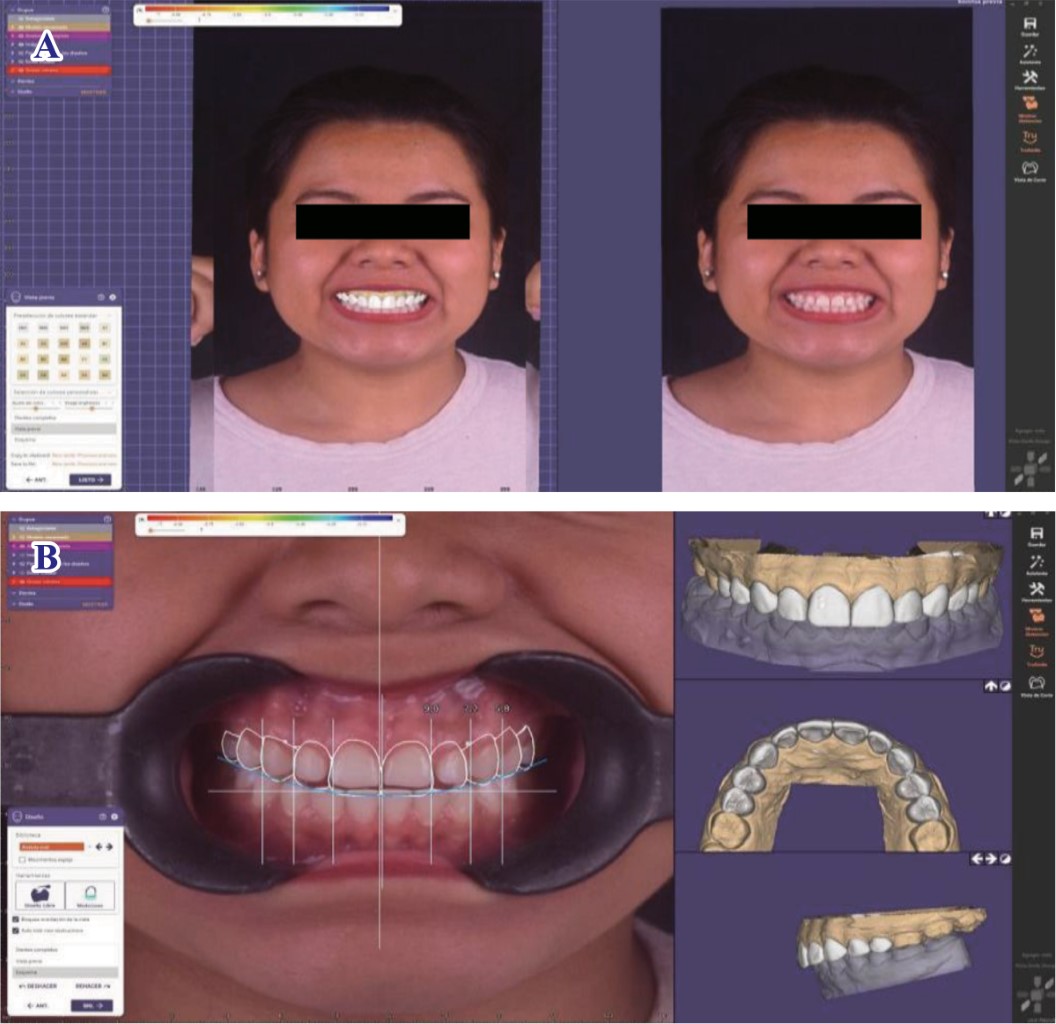Open the Herramientas tools icon in panel B
Image resolution: width=1056 pixels, height=1024 pixels.
click(x=1036, y=594)
